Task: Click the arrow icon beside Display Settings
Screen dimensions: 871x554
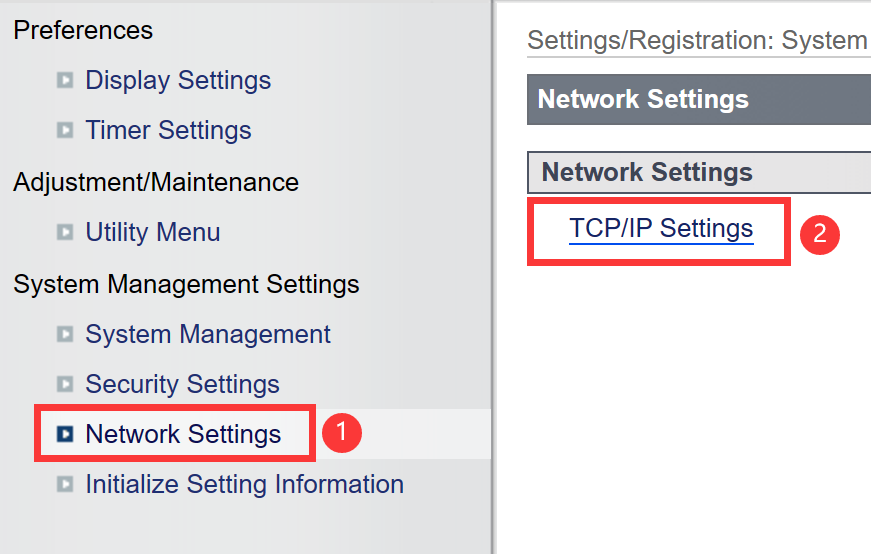Action: coord(65,80)
